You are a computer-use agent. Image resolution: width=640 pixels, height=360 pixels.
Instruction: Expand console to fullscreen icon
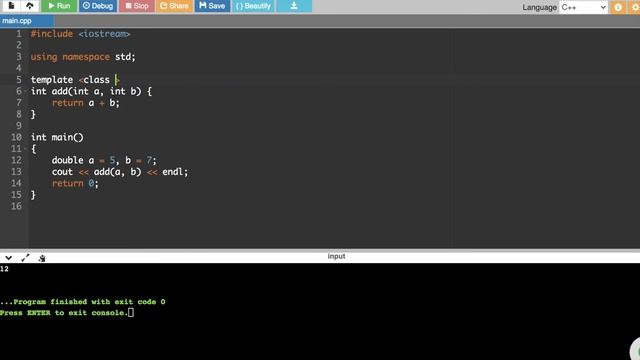click(x=25, y=258)
